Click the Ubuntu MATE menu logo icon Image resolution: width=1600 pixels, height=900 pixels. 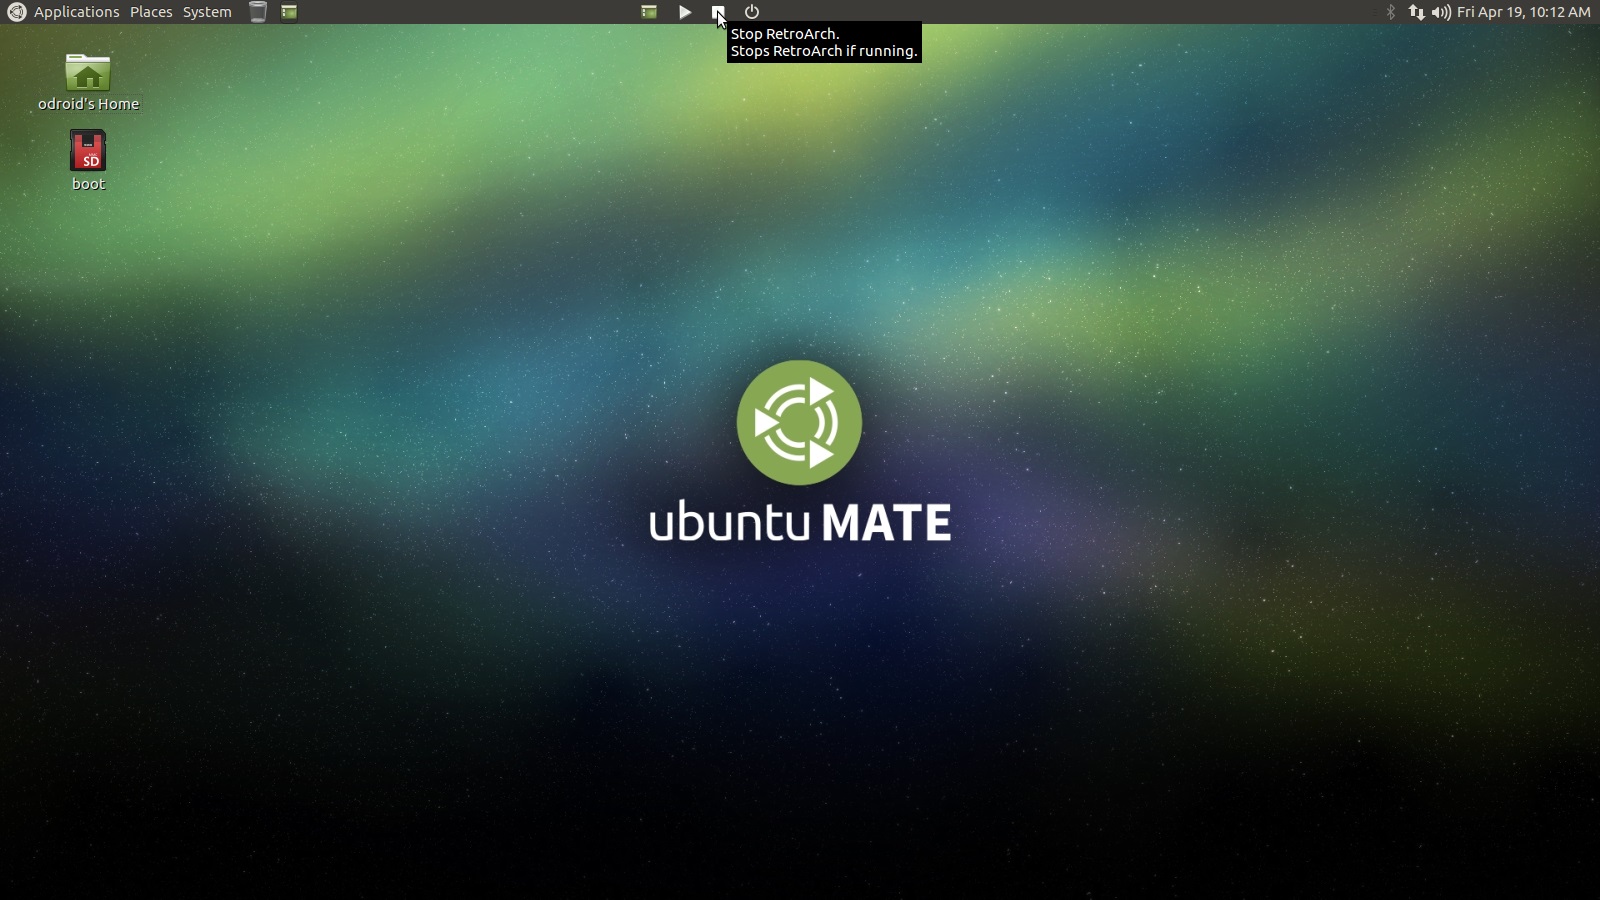coord(14,12)
